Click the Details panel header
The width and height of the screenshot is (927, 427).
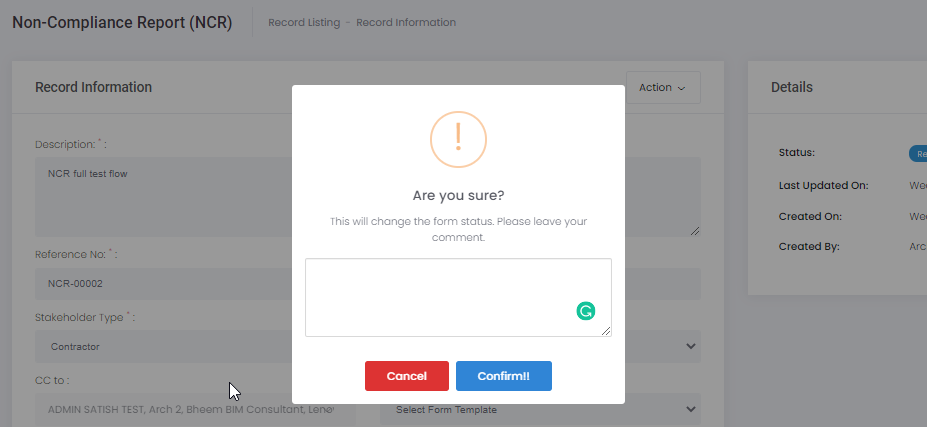point(791,87)
